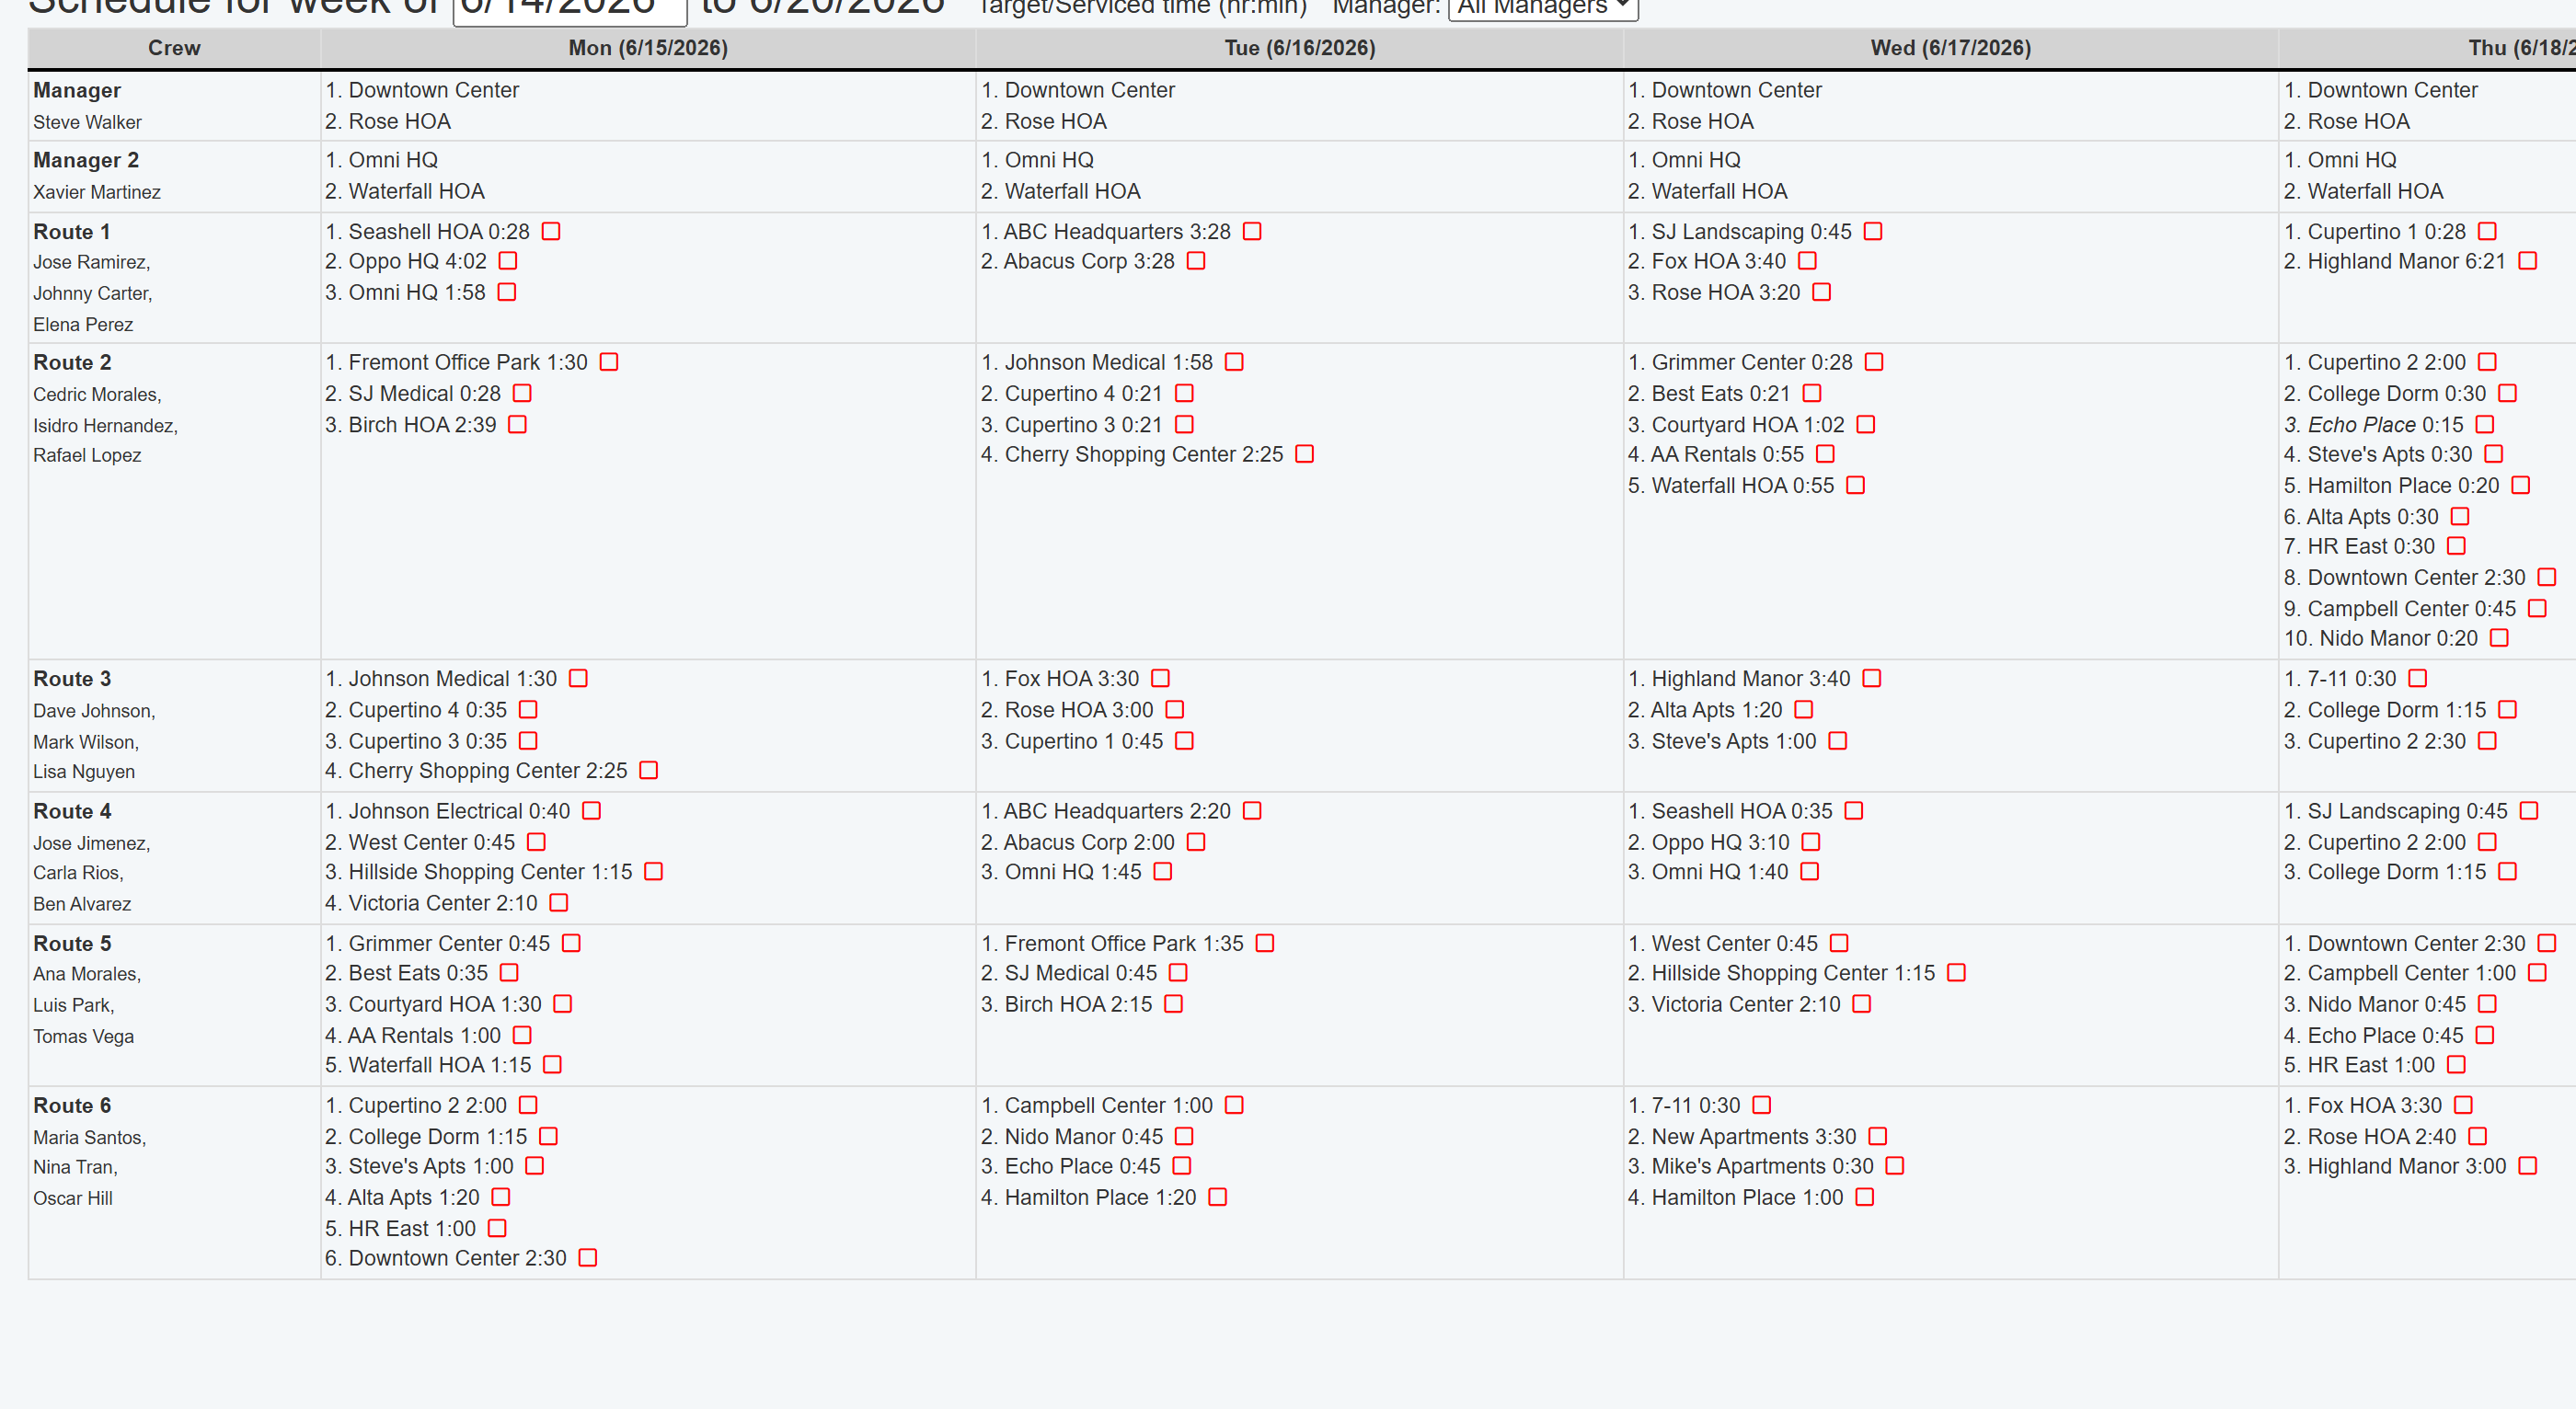
Task: Check the box for Highland Manor 6:21
Action: (2528, 261)
